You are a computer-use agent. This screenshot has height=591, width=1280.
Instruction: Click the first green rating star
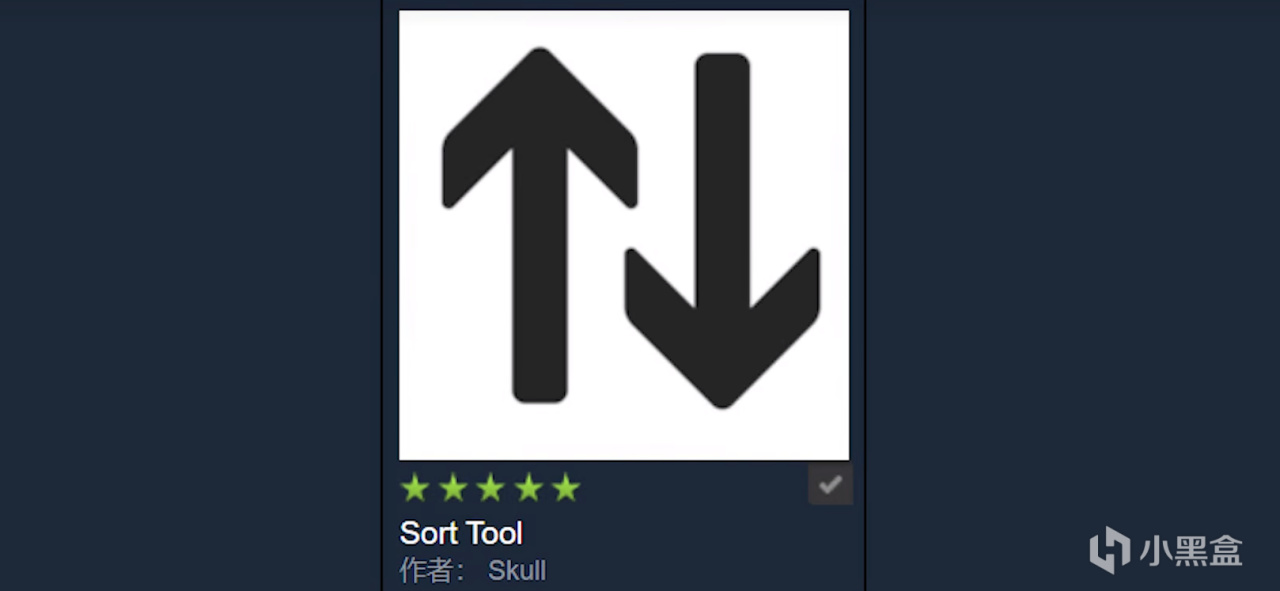pyautogui.click(x=415, y=488)
